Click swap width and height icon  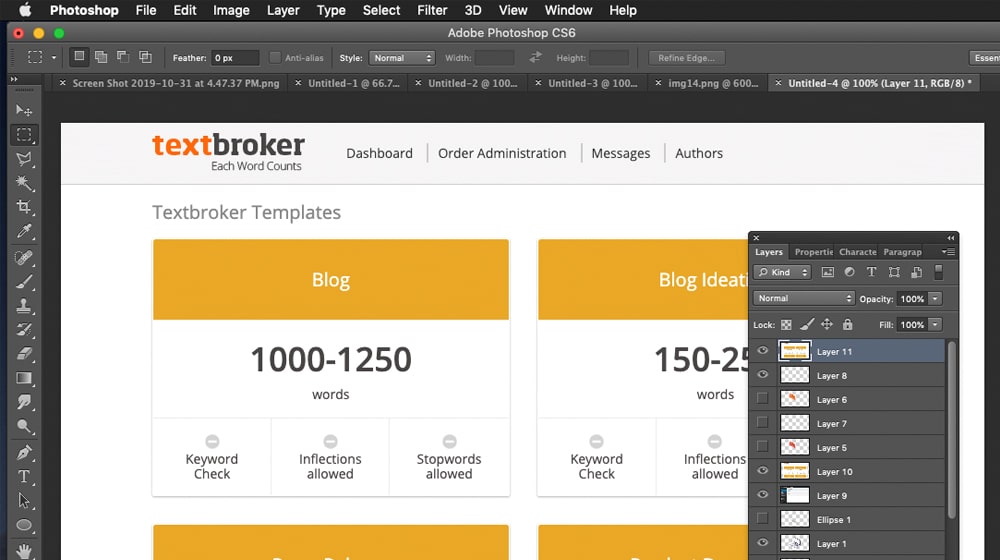535,57
